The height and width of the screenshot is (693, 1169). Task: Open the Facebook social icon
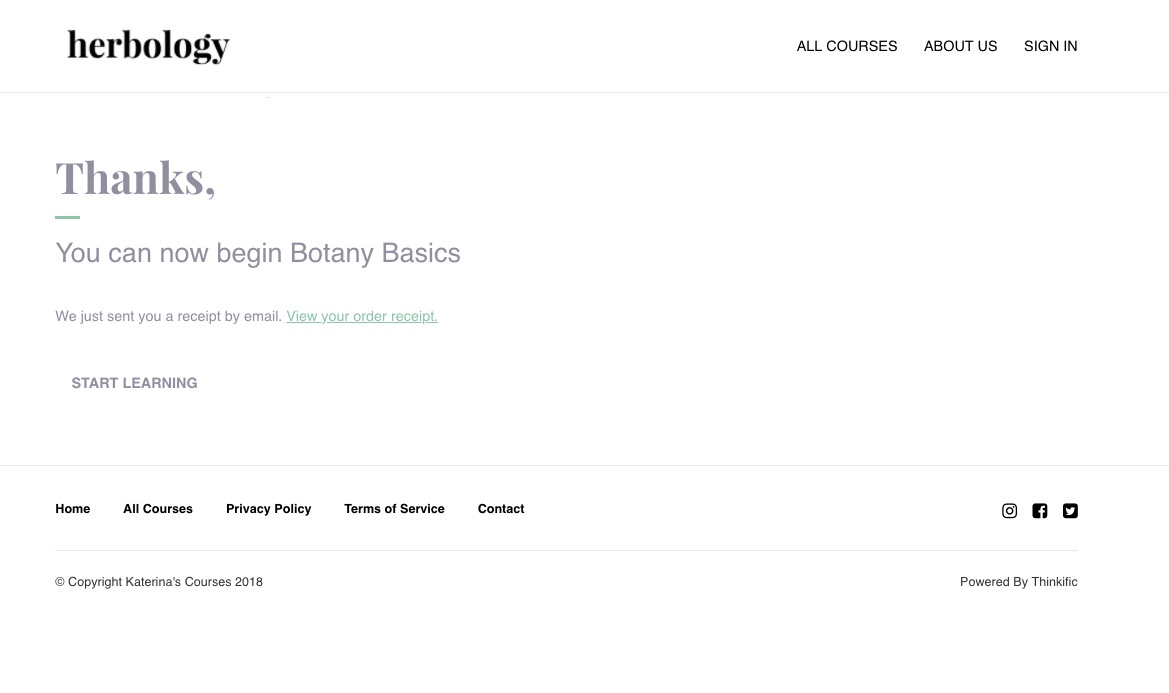[1040, 510]
